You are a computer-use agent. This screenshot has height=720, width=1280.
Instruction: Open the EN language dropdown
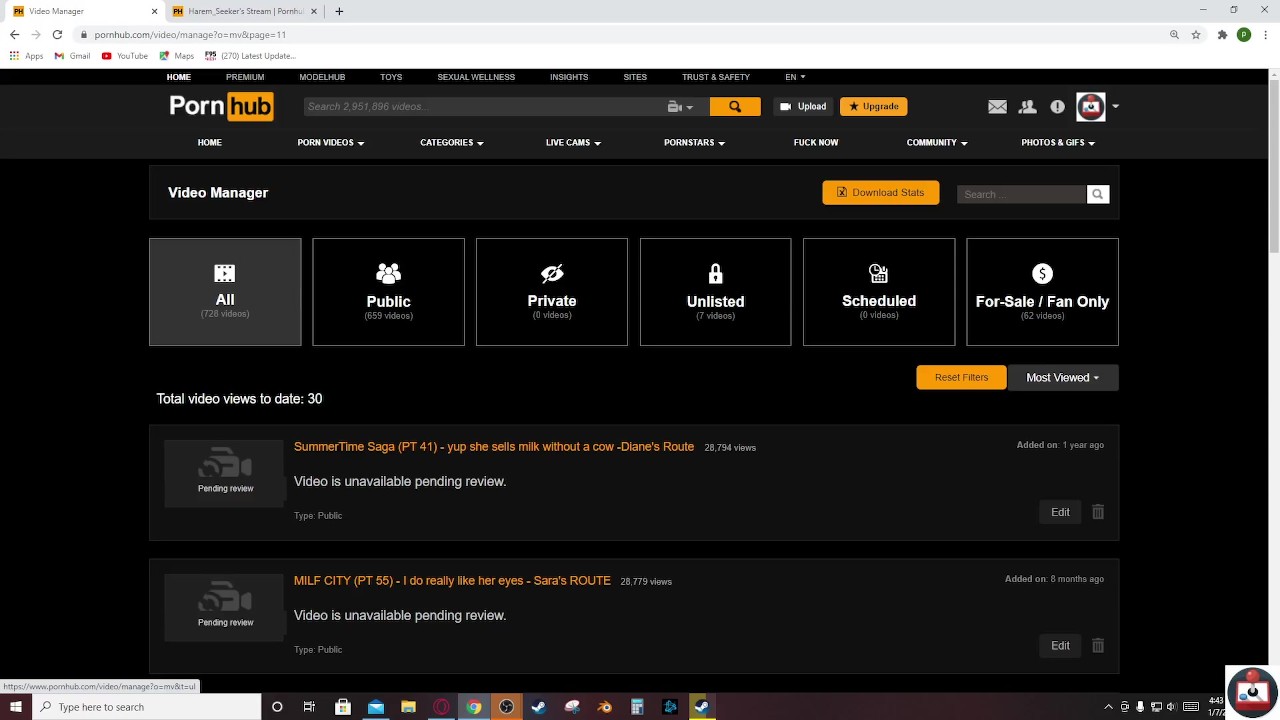(x=795, y=77)
